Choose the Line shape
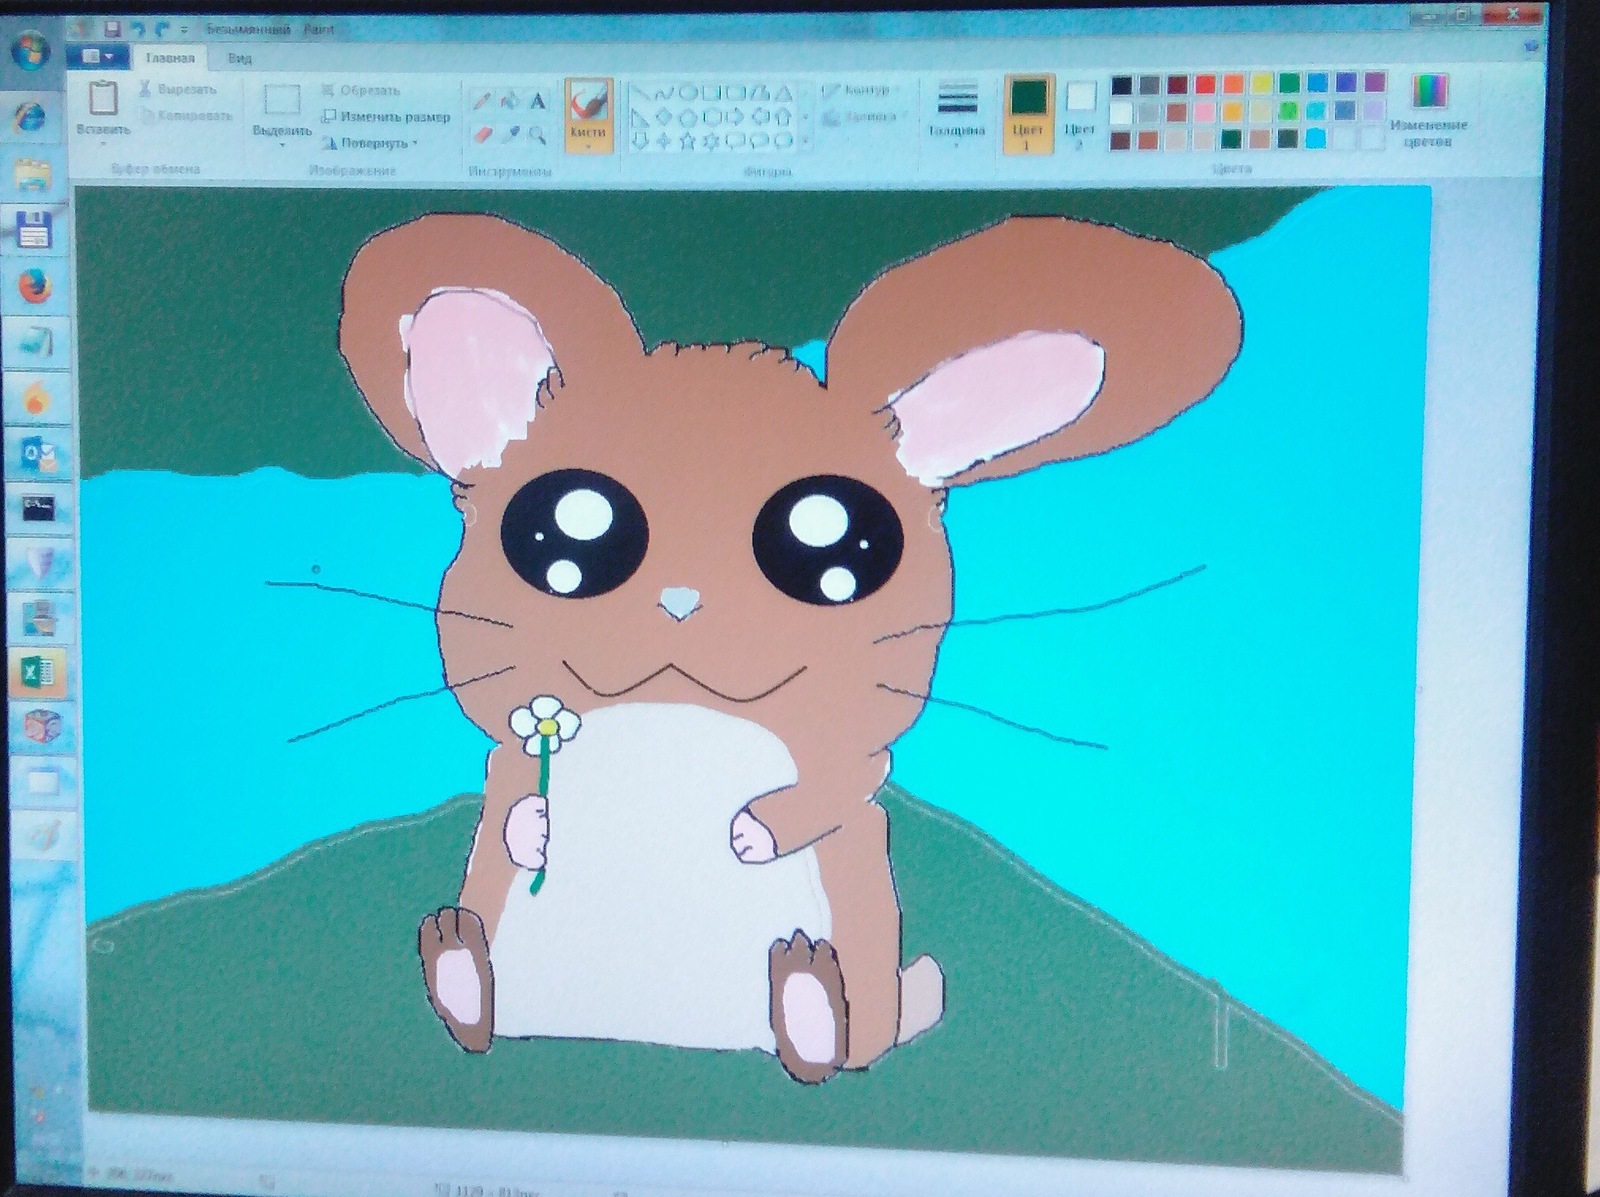This screenshot has width=1600, height=1197. (x=641, y=93)
